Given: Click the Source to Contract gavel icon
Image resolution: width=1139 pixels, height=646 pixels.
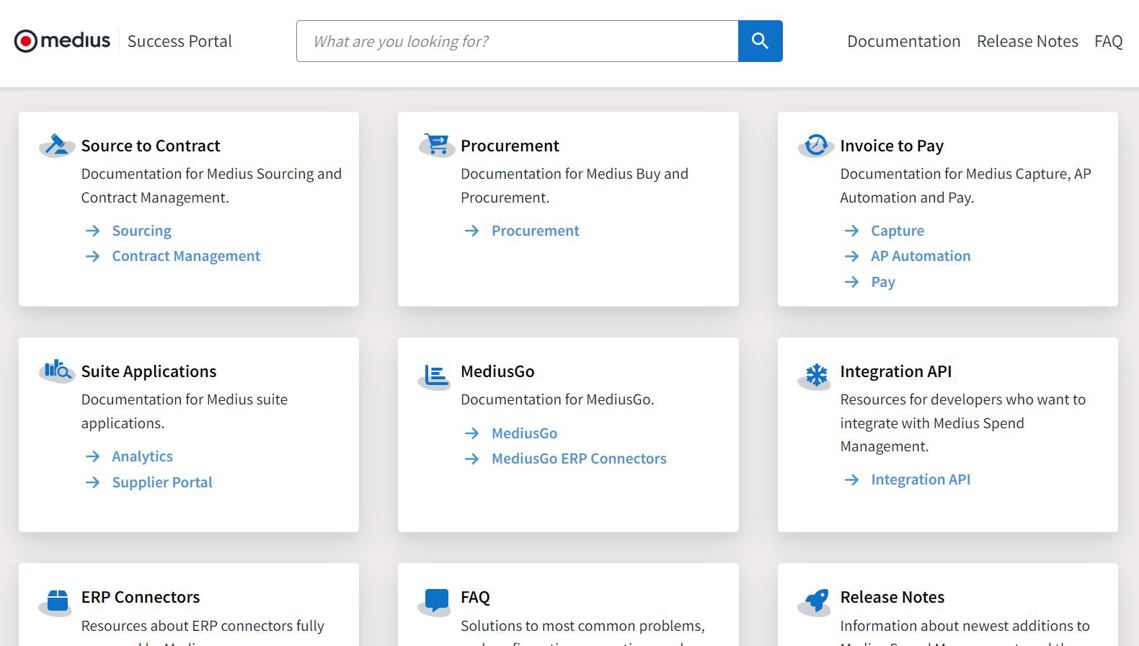Looking at the screenshot, I should (57, 146).
